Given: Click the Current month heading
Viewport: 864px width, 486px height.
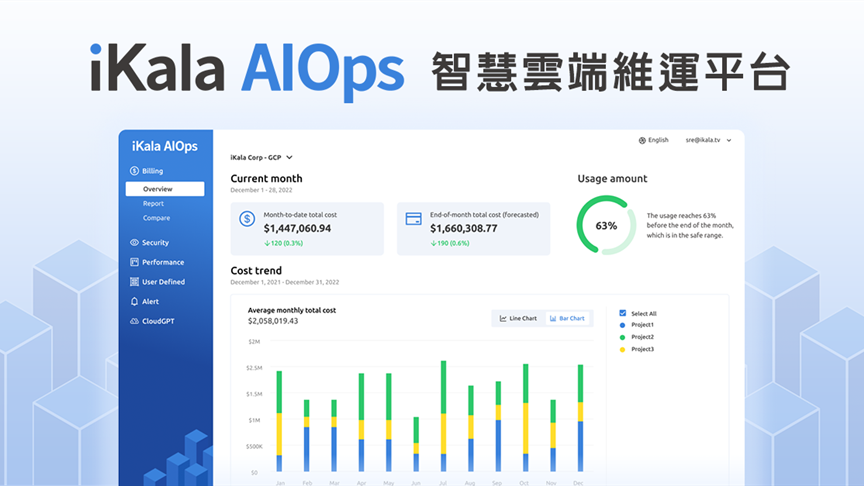Looking at the screenshot, I should click(x=266, y=179).
